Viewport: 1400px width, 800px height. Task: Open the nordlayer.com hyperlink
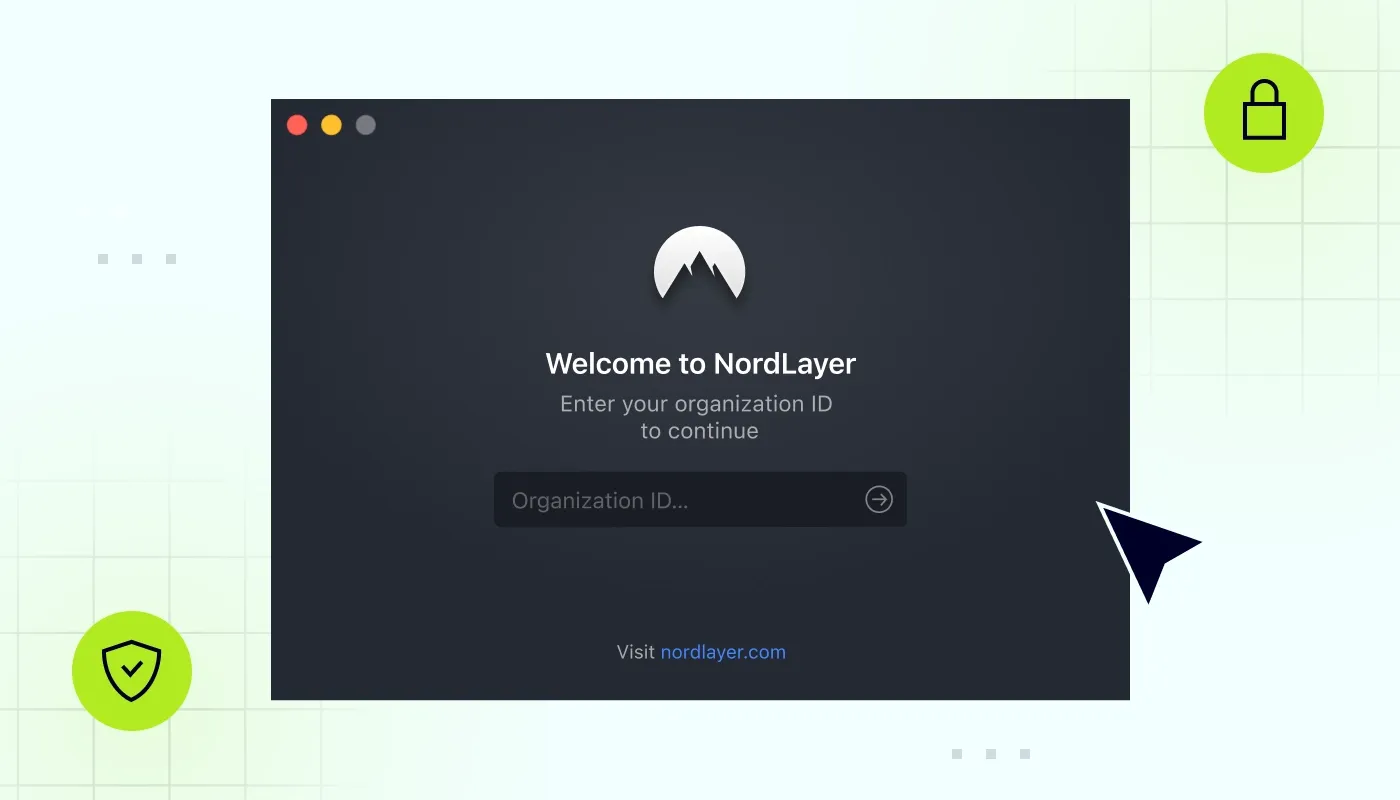pyautogui.click(x=723, y=651)
